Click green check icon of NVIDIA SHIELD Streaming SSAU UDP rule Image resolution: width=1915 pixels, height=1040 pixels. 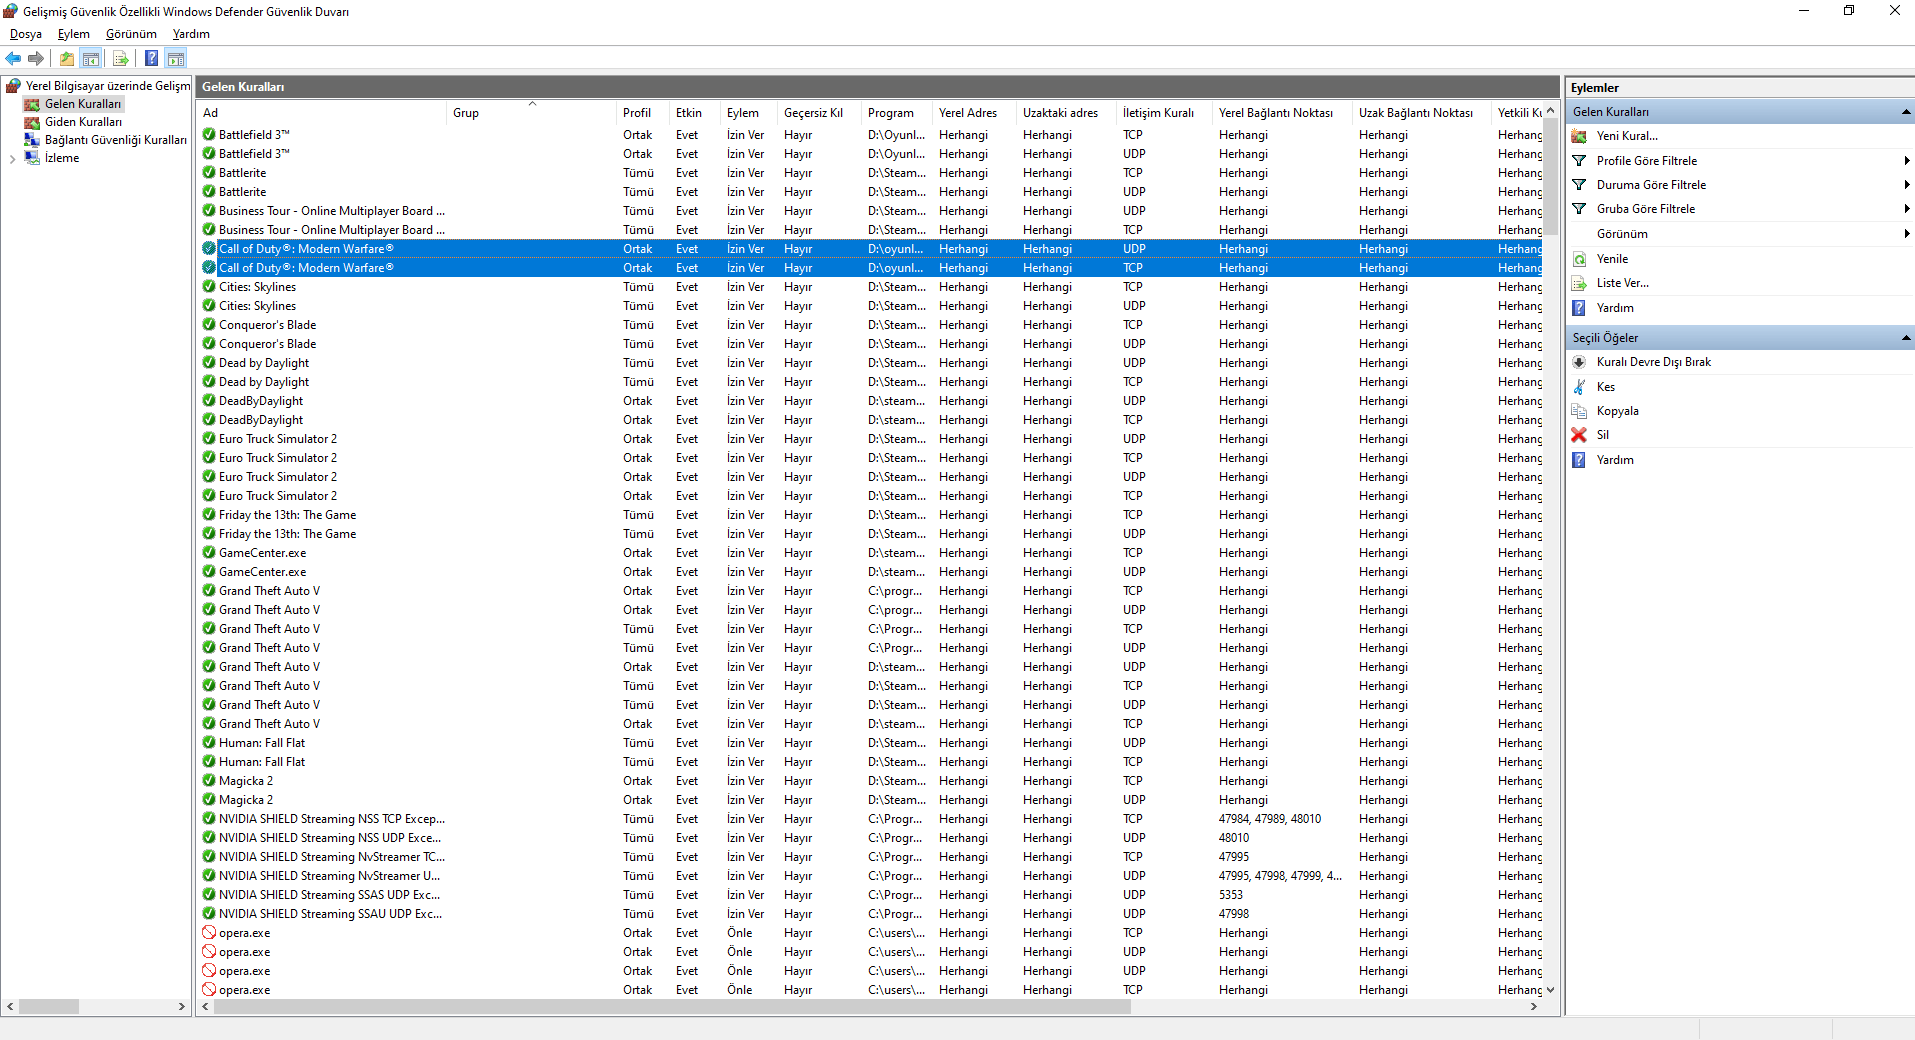209,914
